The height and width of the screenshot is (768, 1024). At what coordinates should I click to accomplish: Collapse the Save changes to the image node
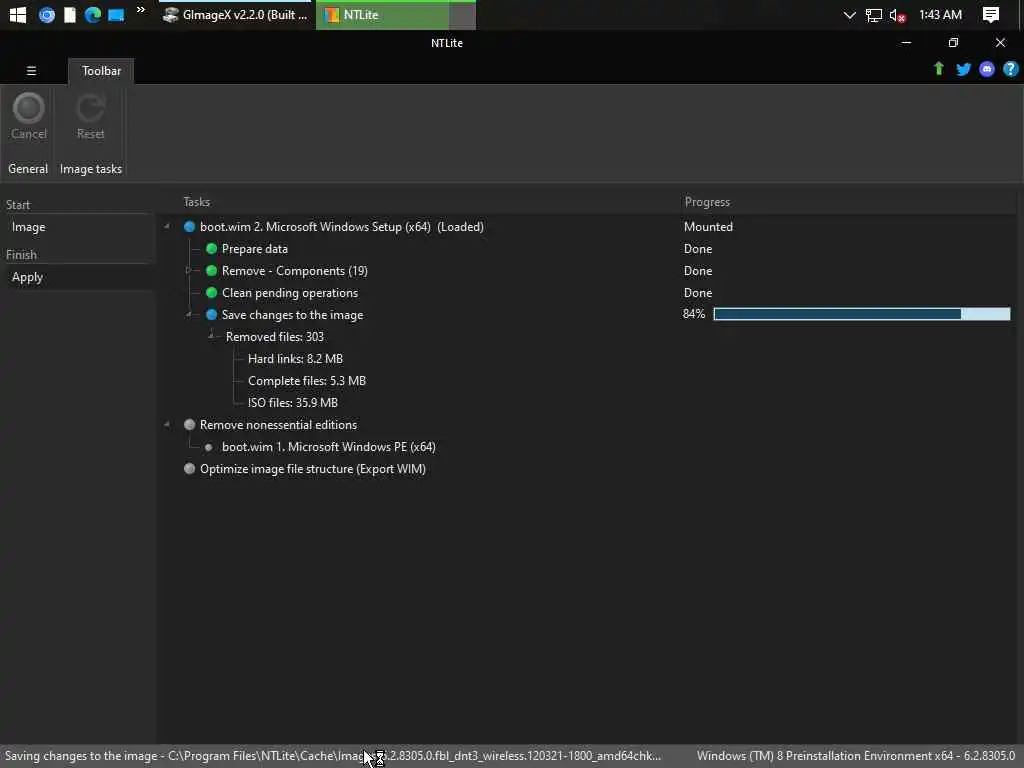pos(189,314)
